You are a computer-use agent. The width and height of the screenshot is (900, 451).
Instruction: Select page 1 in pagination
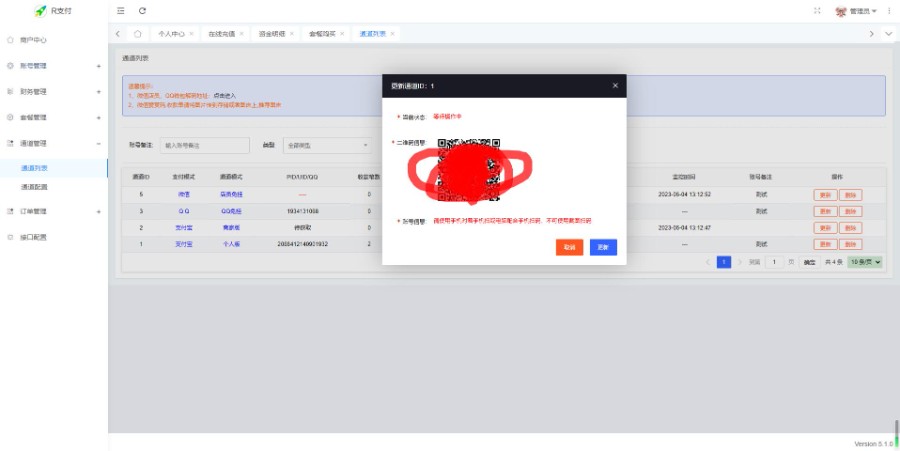click(724, 262)
